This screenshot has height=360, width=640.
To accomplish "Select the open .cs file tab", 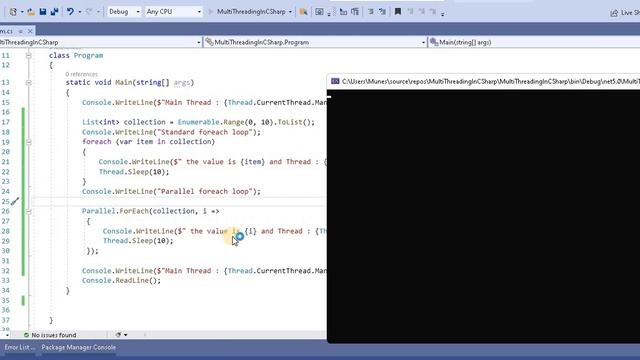I will click(x=7, y=31).
